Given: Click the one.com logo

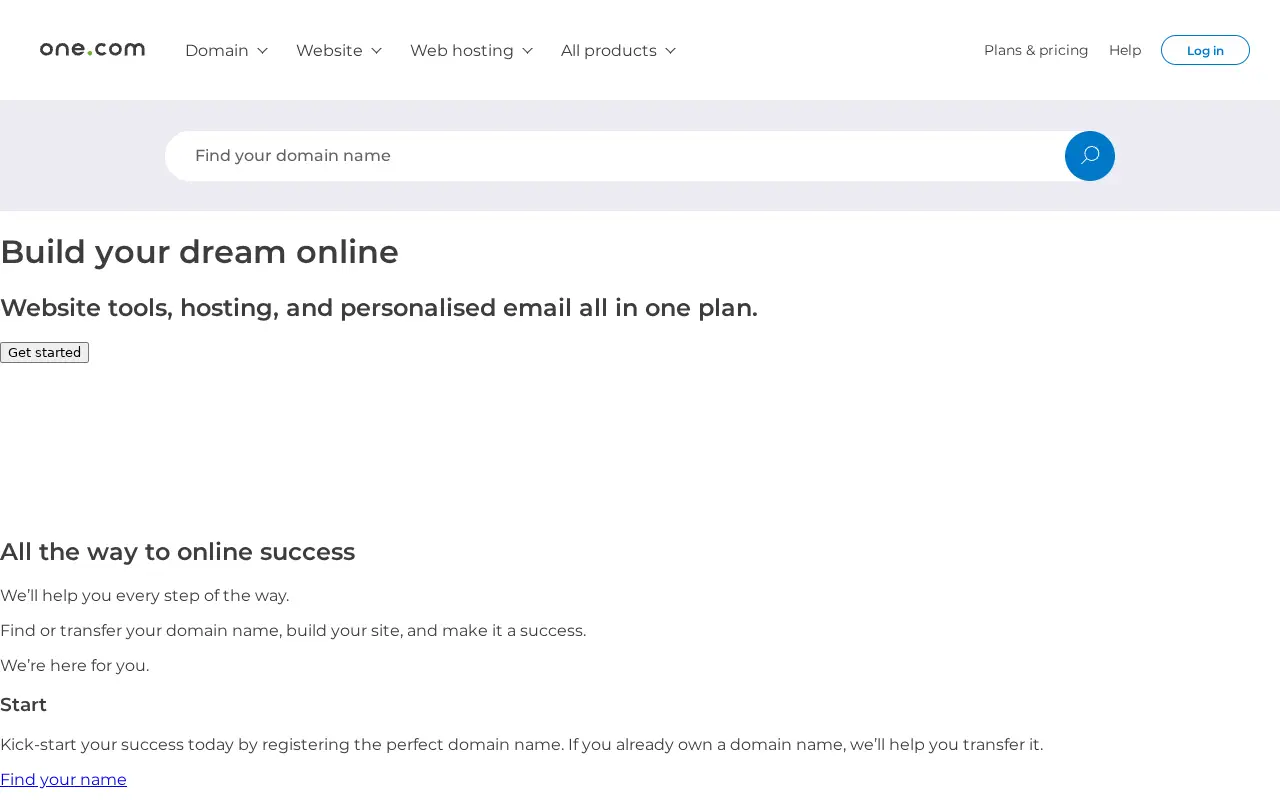Looking at the screenshot, I should coord(92,49).
